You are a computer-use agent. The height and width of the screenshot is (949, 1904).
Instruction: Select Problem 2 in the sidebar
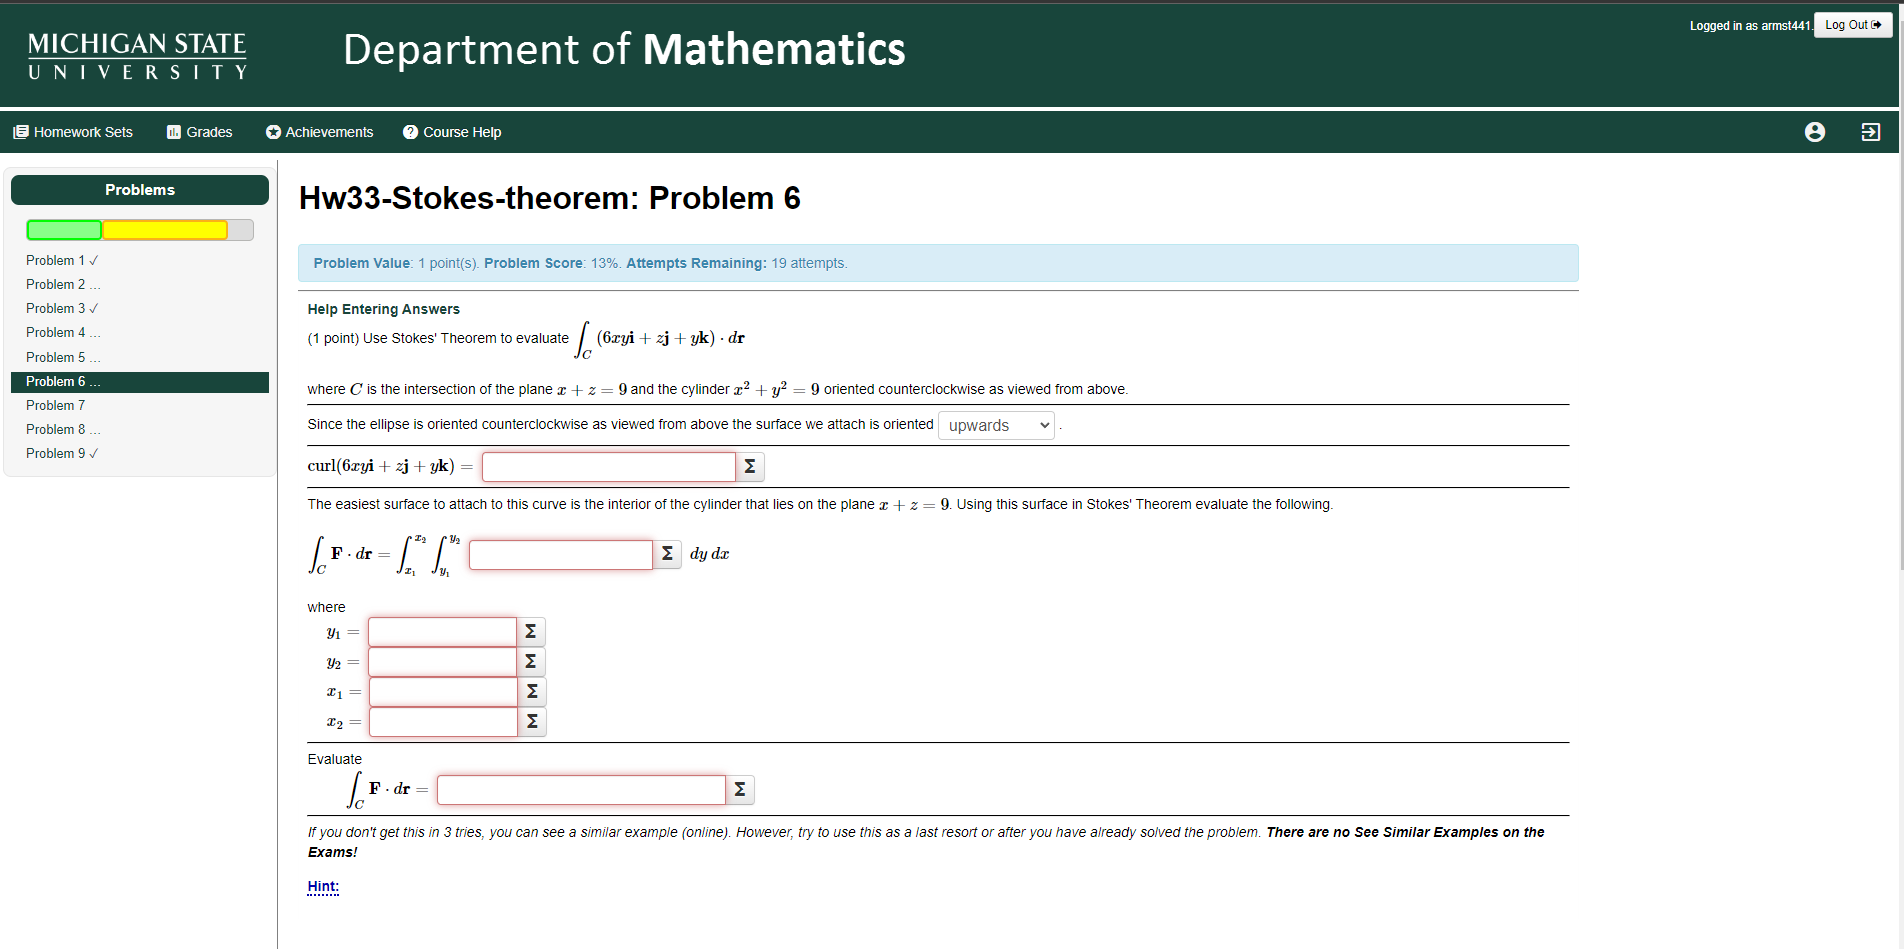click(63, 284)
